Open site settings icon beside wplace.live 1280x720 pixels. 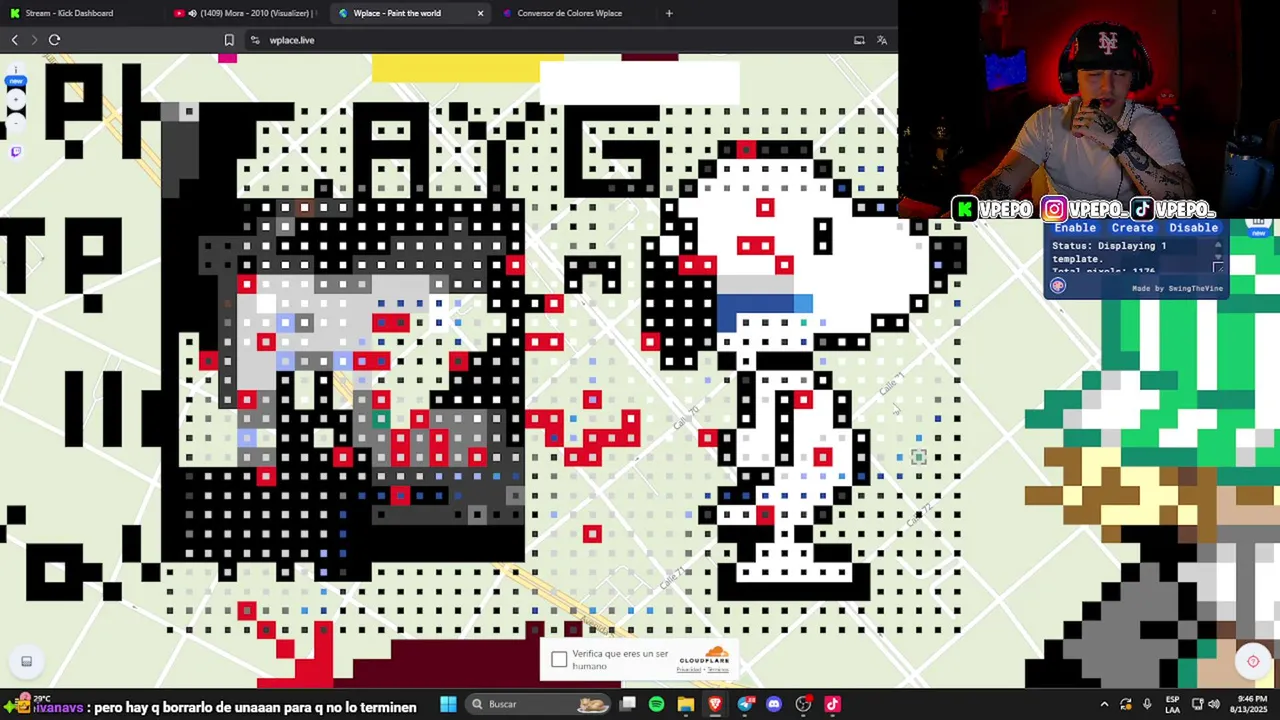coord(255,40)
